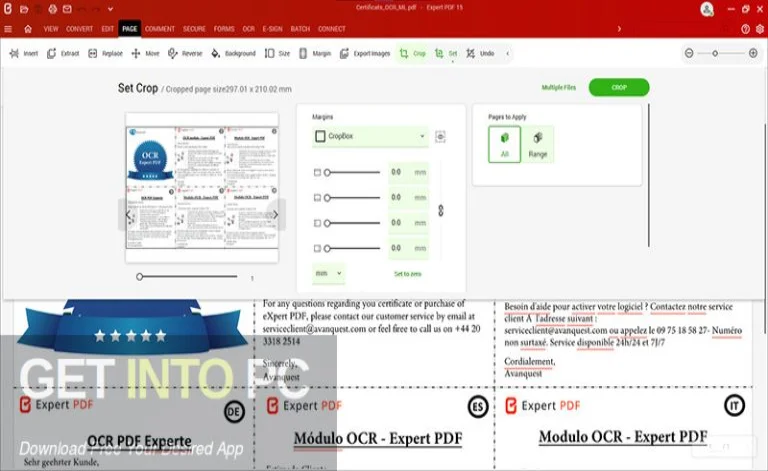768x471 pixels.
Task: Click the Insert pages tool
Action: click(24, 53)
